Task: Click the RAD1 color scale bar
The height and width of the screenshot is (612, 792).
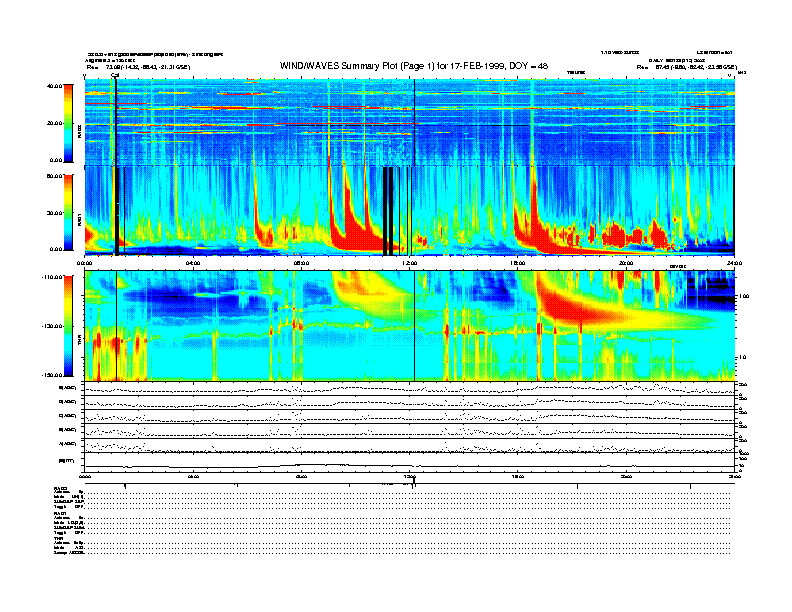Action: click(x=68, y=213)
